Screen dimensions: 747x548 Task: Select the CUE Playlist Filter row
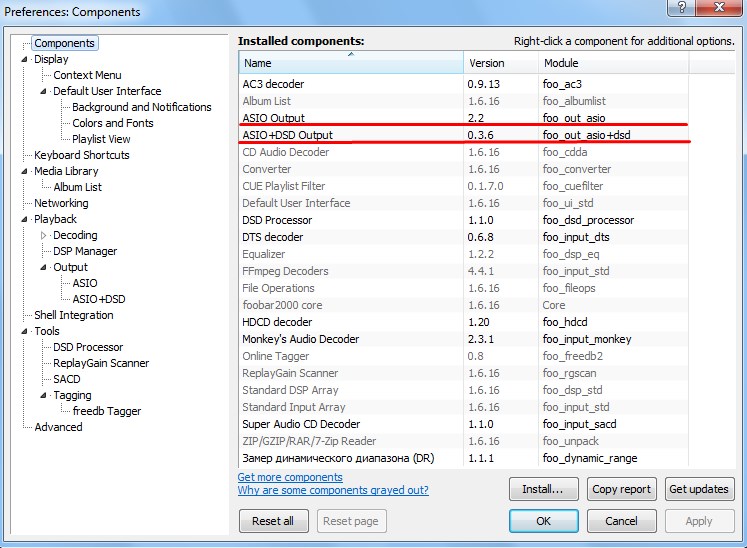pos(464,186)
